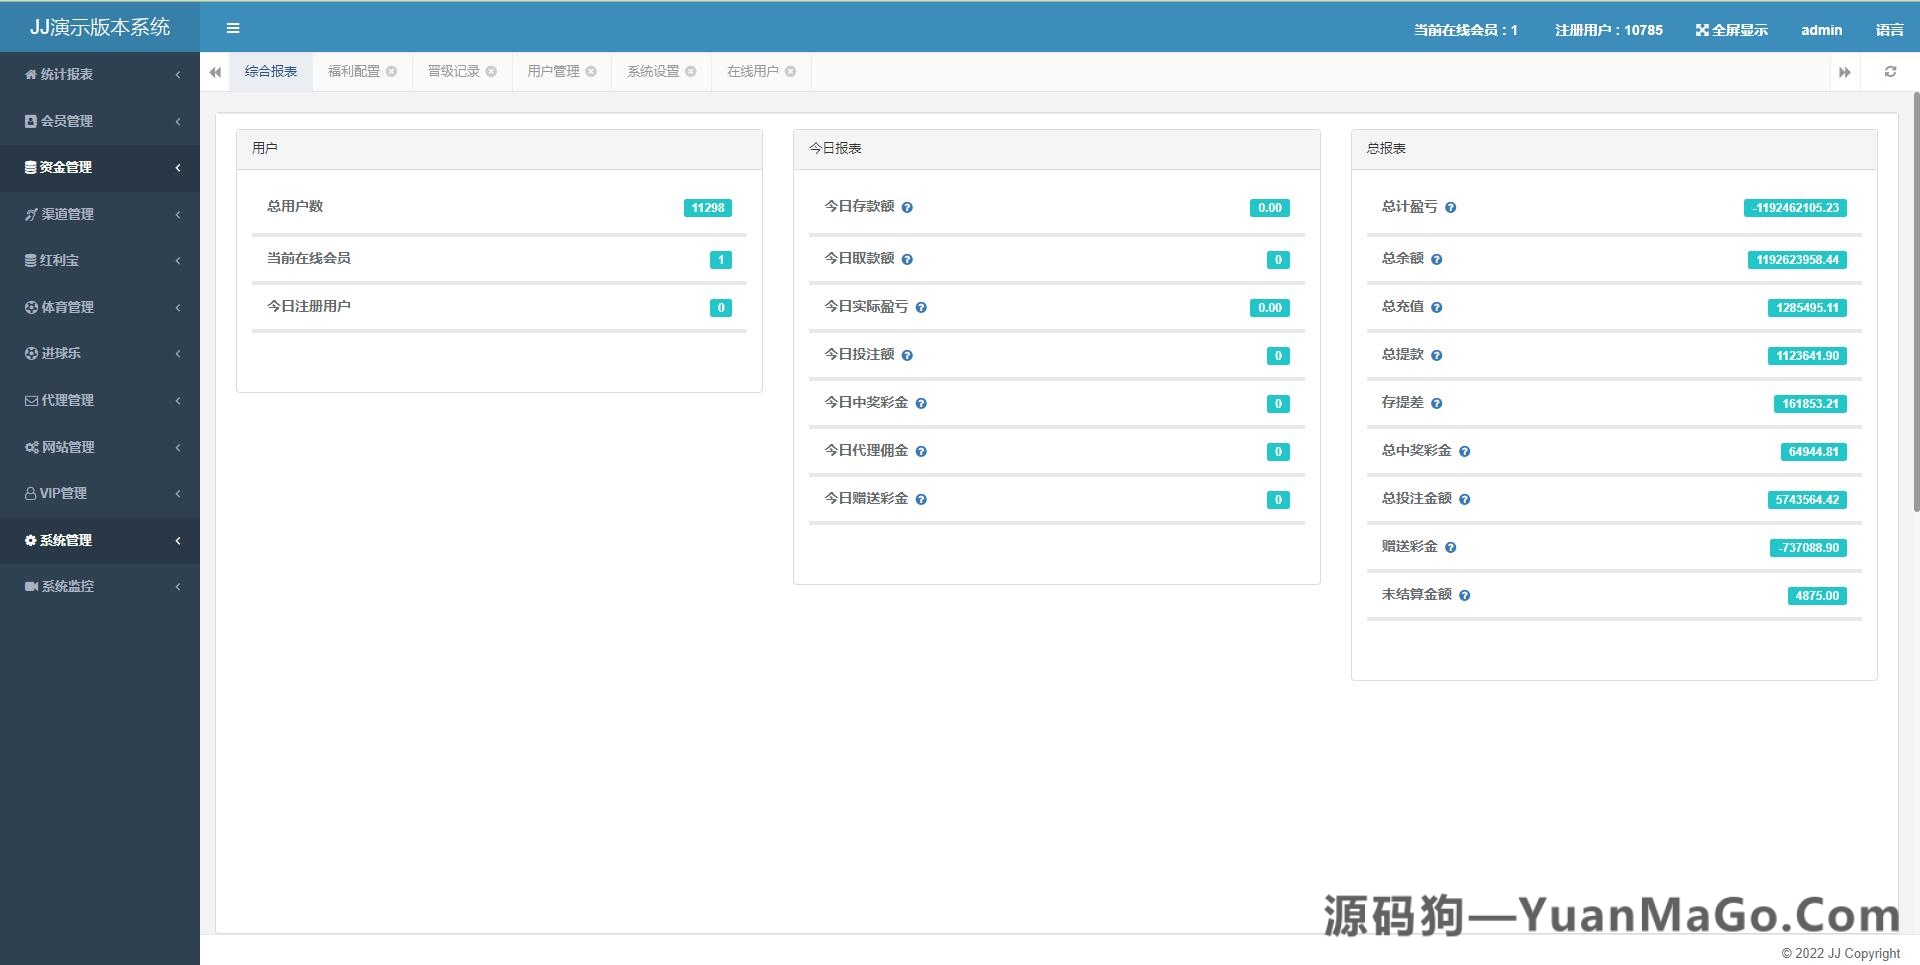Toggle fullscreen with 全屏显示
The image size is (1920, 965).
1731,29
